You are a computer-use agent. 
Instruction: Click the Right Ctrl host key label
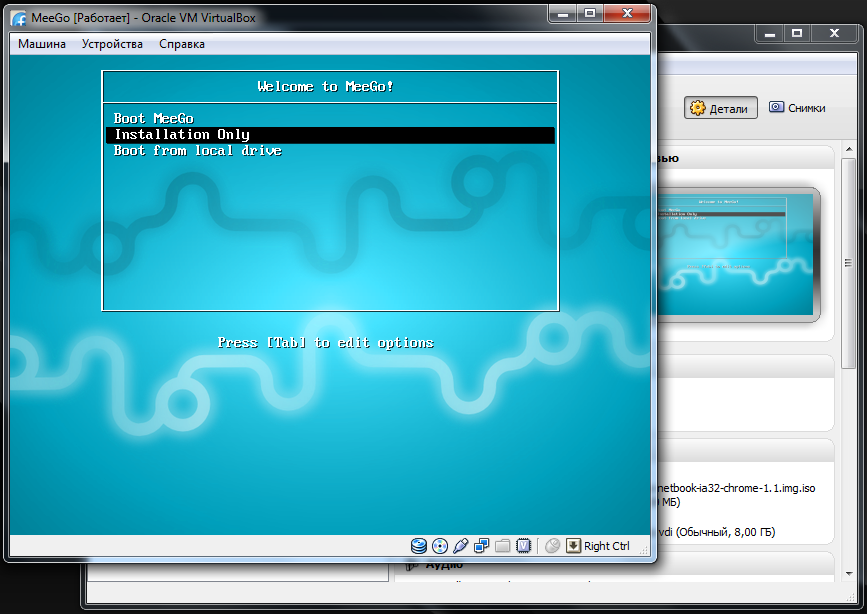point(607,546)
